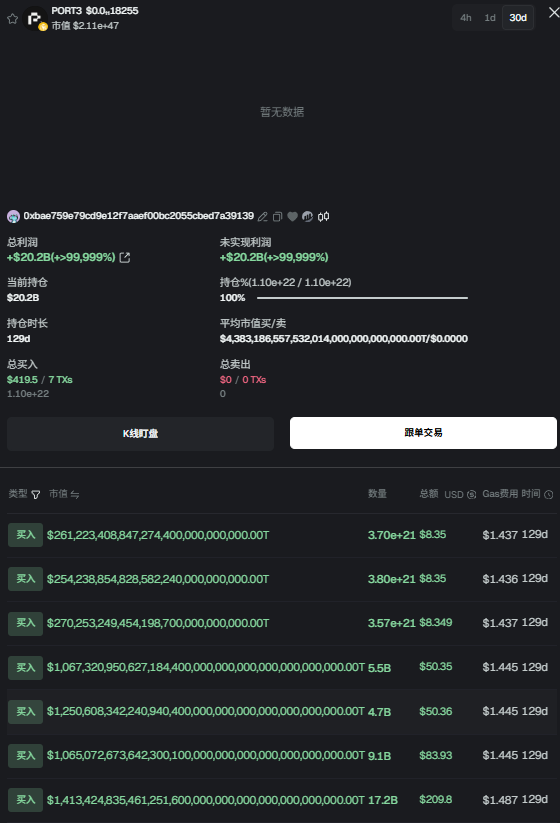Click the $1.487 gas fee value
560x823 pixels.
click(x=500, y=800)
